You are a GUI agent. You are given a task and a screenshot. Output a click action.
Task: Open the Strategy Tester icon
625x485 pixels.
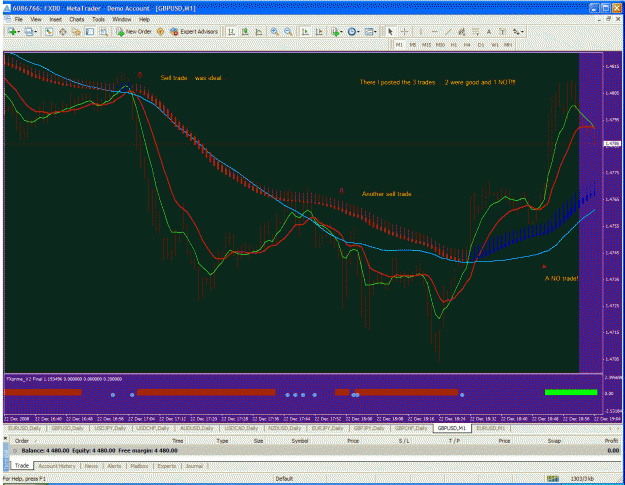pyautogui.click(x=104, y=32)
